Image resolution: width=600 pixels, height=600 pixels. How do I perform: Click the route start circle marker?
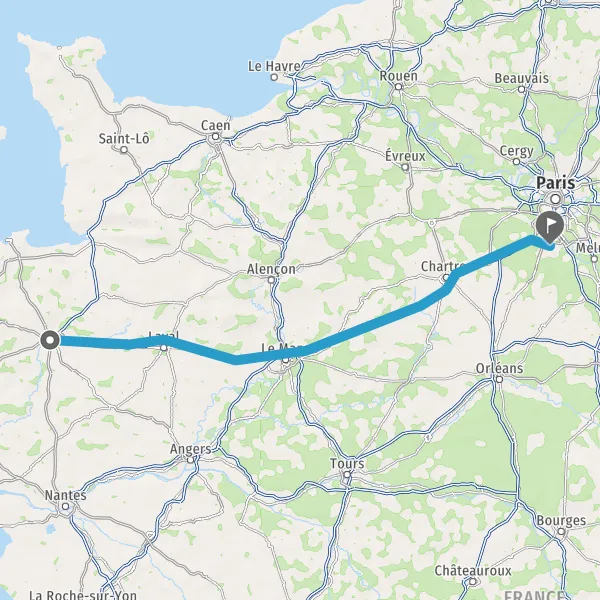coord(50,340)
